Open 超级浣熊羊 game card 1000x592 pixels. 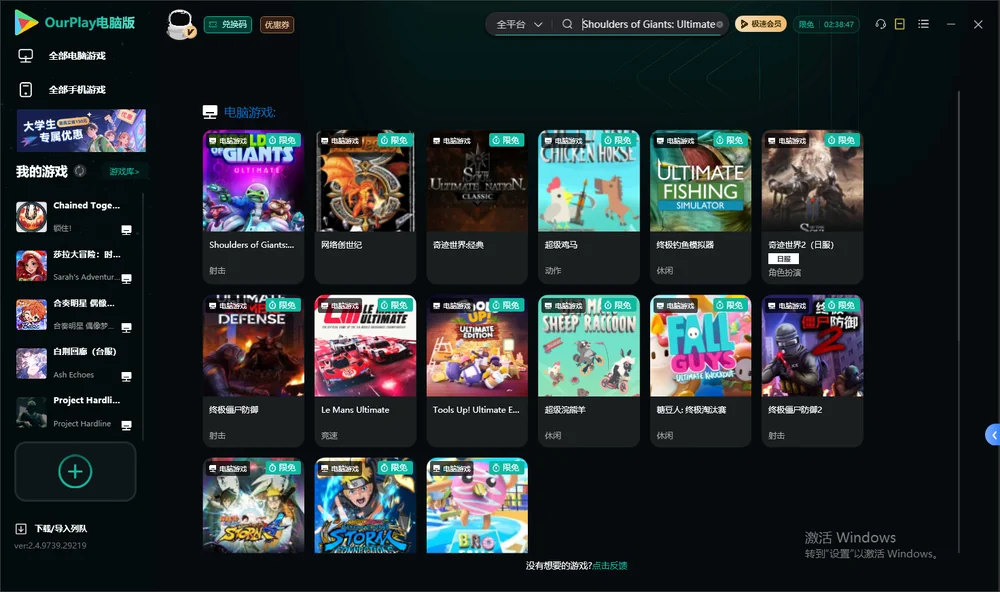click(589, 371)
